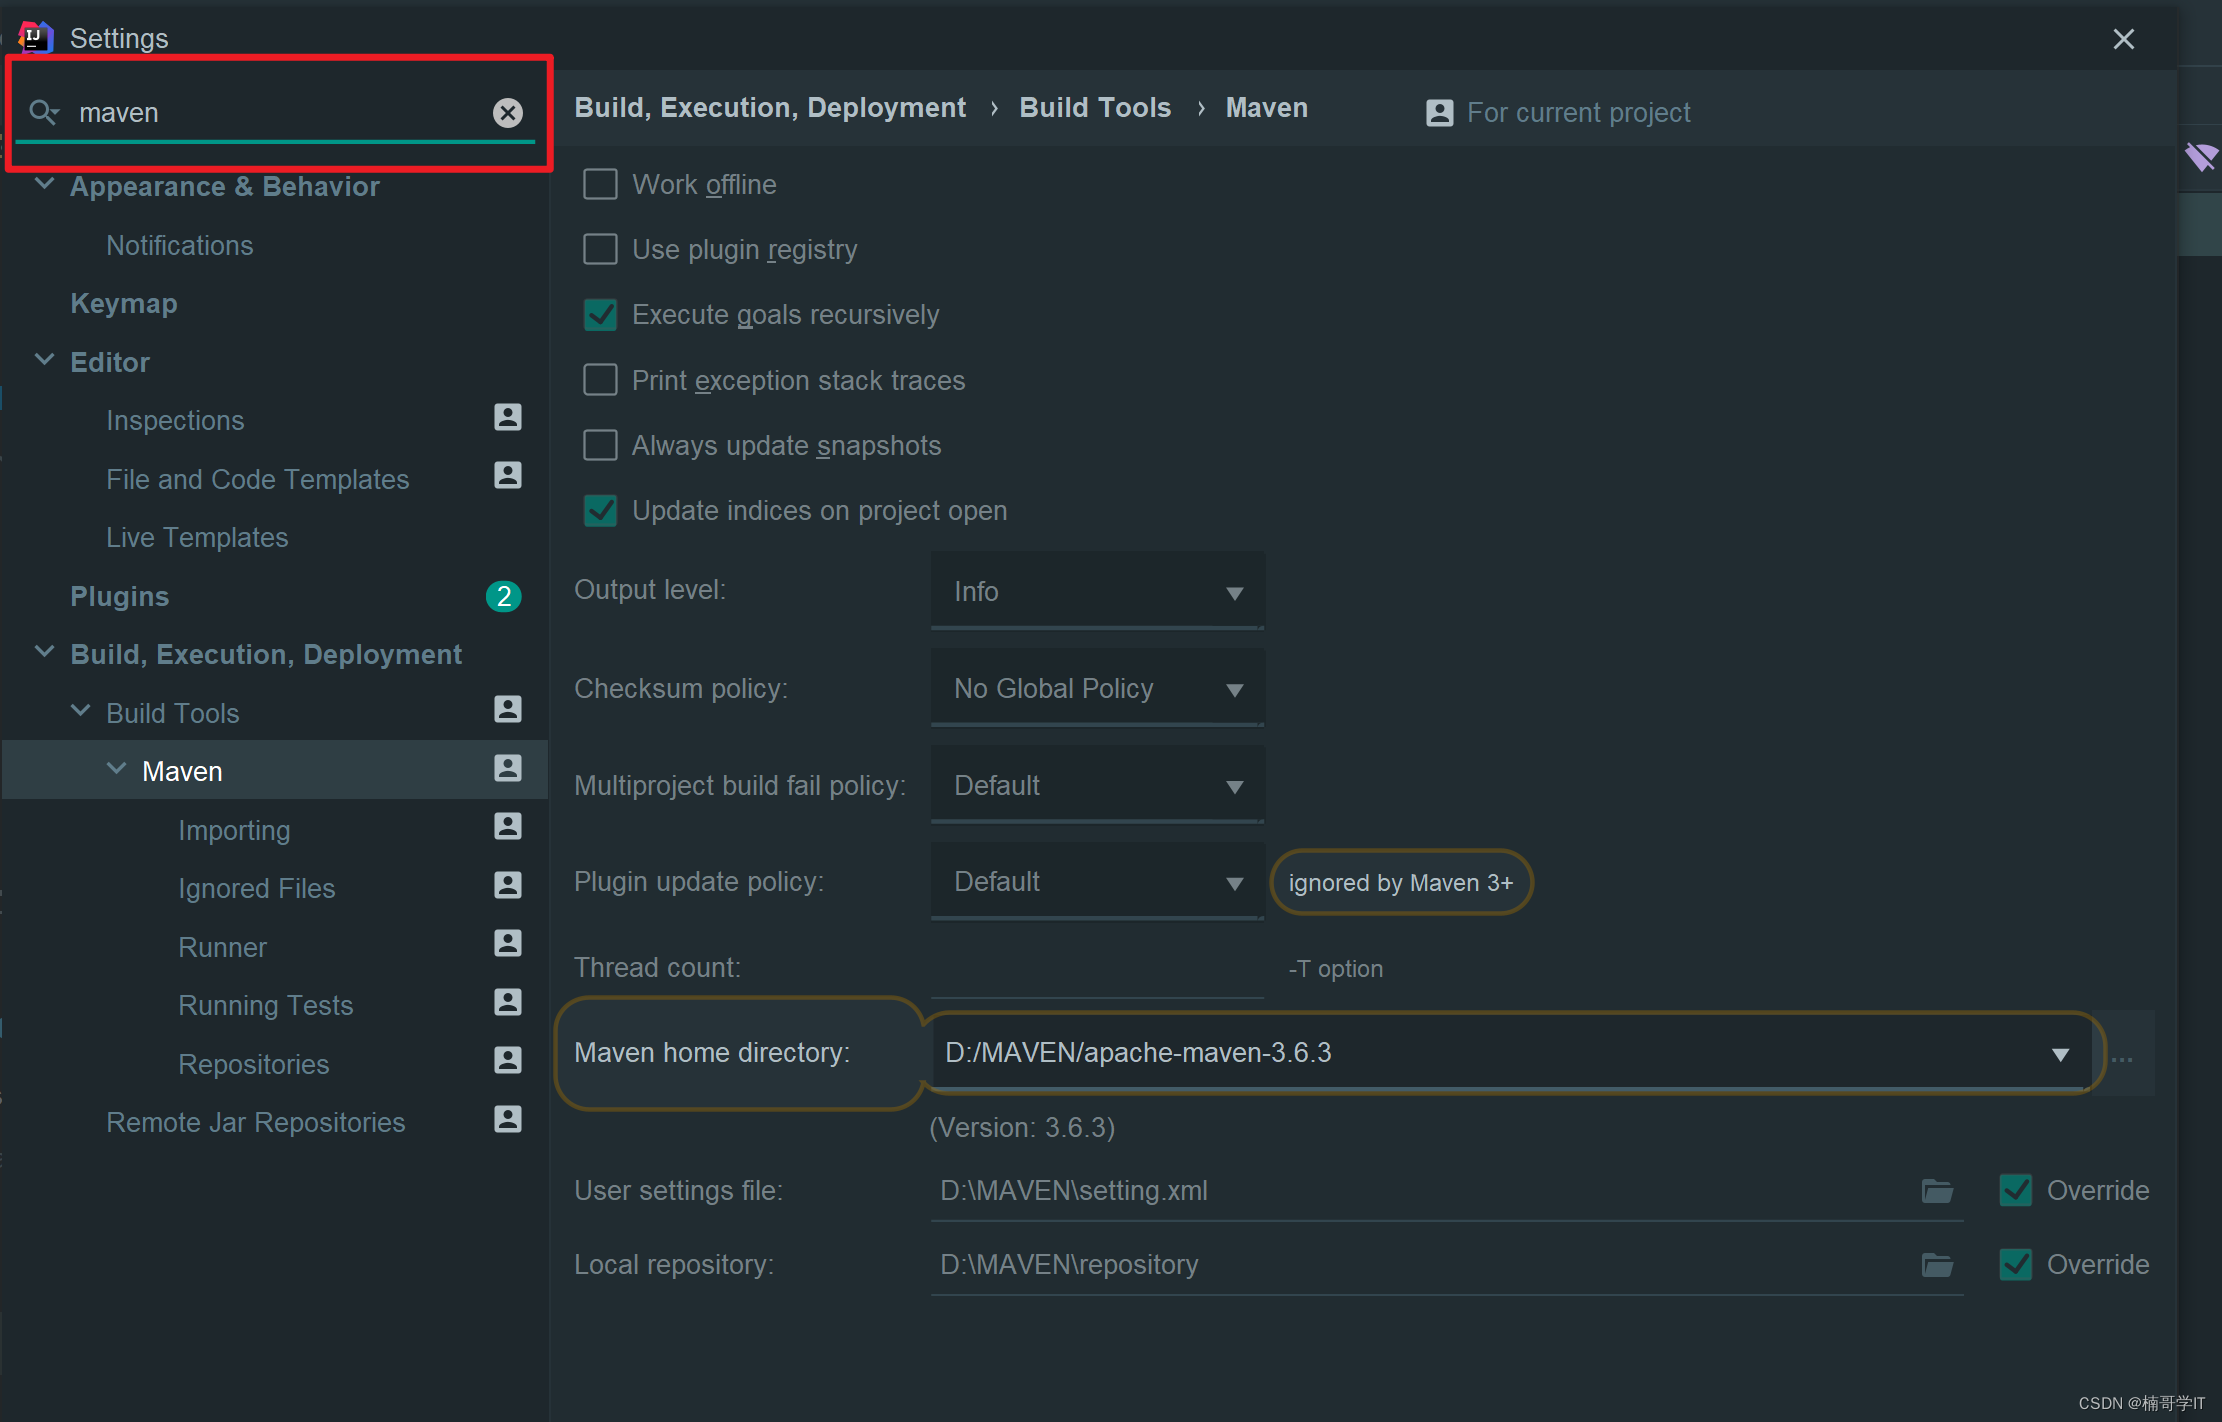Open the Output level dropdown
Screen dimensions: 2222x1422
1097,592
